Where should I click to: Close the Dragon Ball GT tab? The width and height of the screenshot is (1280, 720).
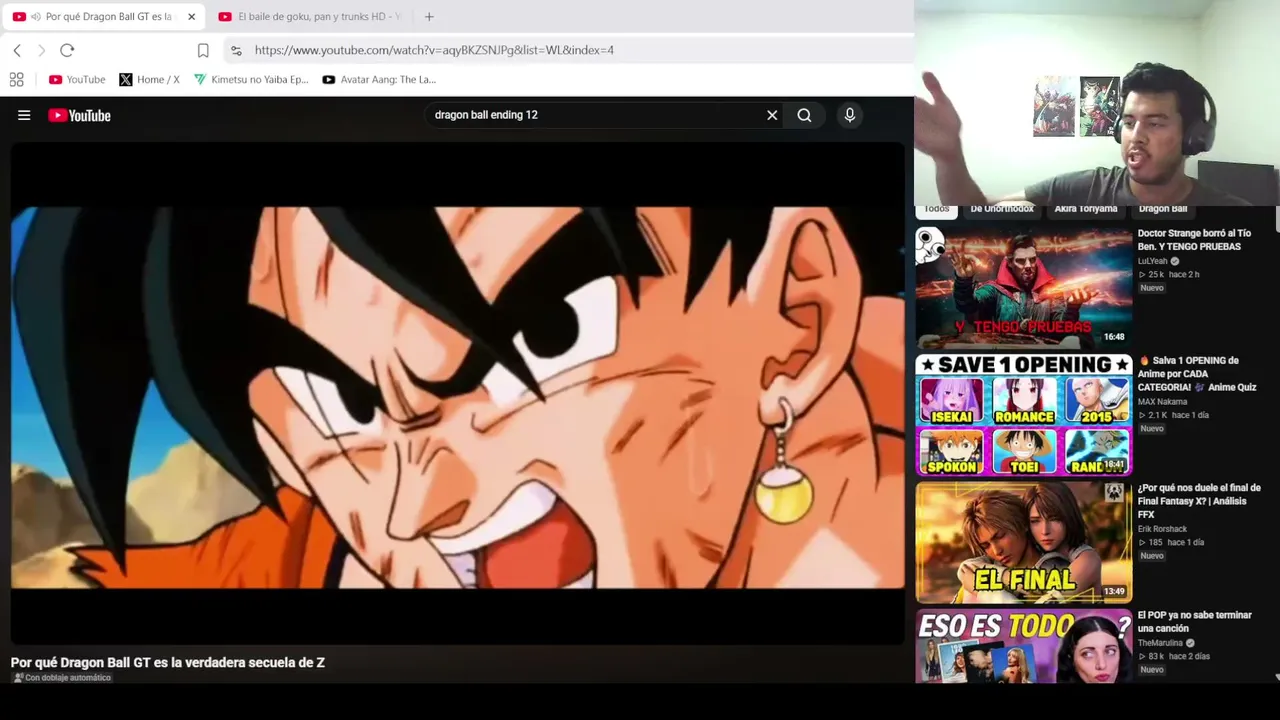tap(191, 17)
